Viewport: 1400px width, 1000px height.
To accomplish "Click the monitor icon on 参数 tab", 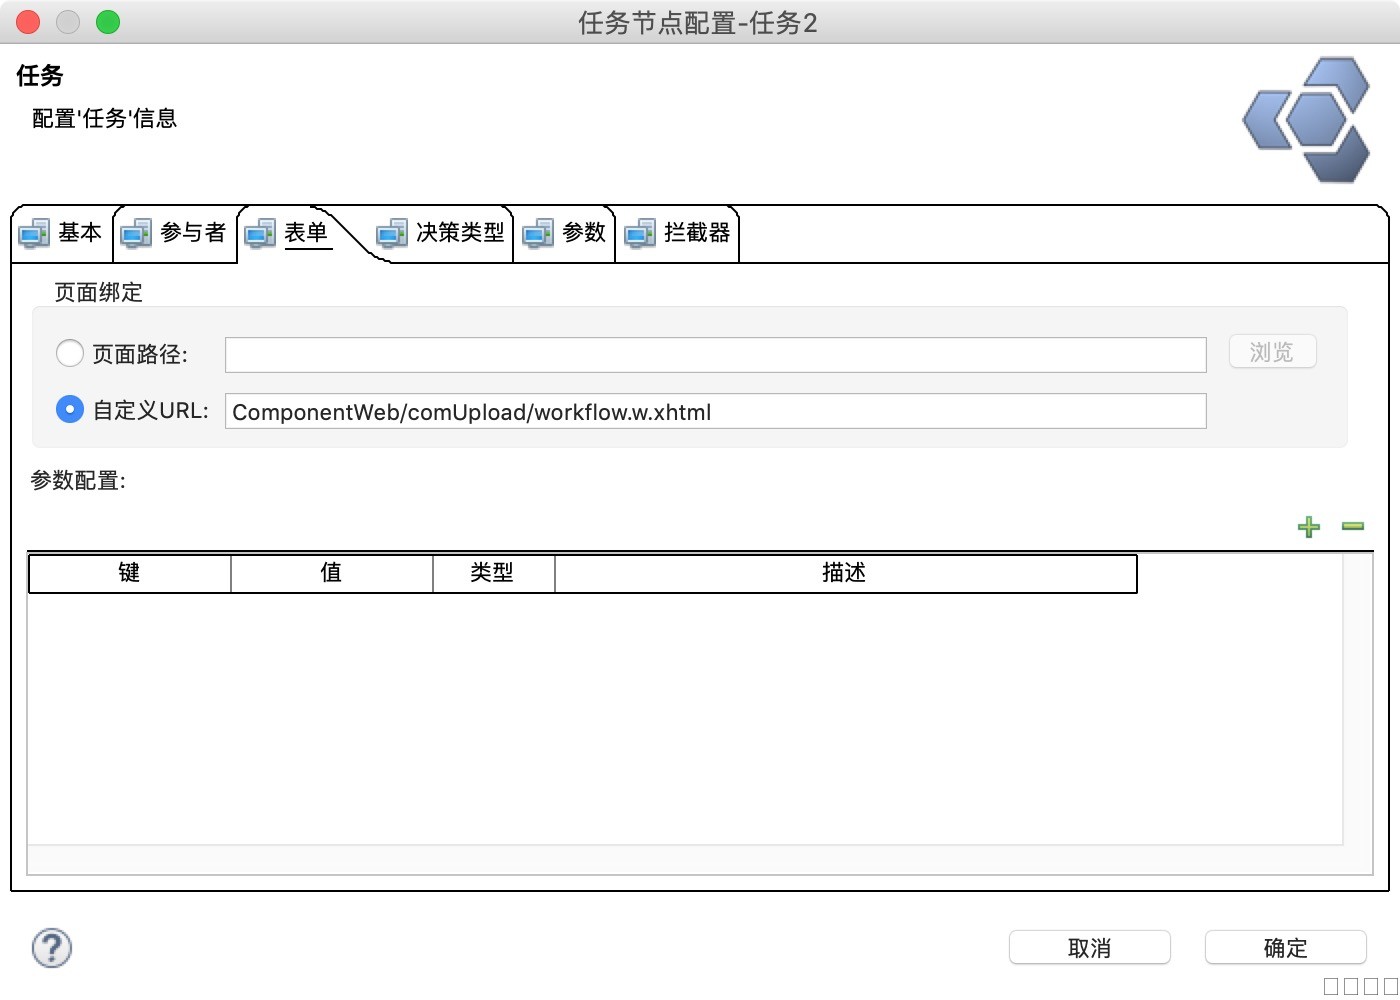I will 538,233.
